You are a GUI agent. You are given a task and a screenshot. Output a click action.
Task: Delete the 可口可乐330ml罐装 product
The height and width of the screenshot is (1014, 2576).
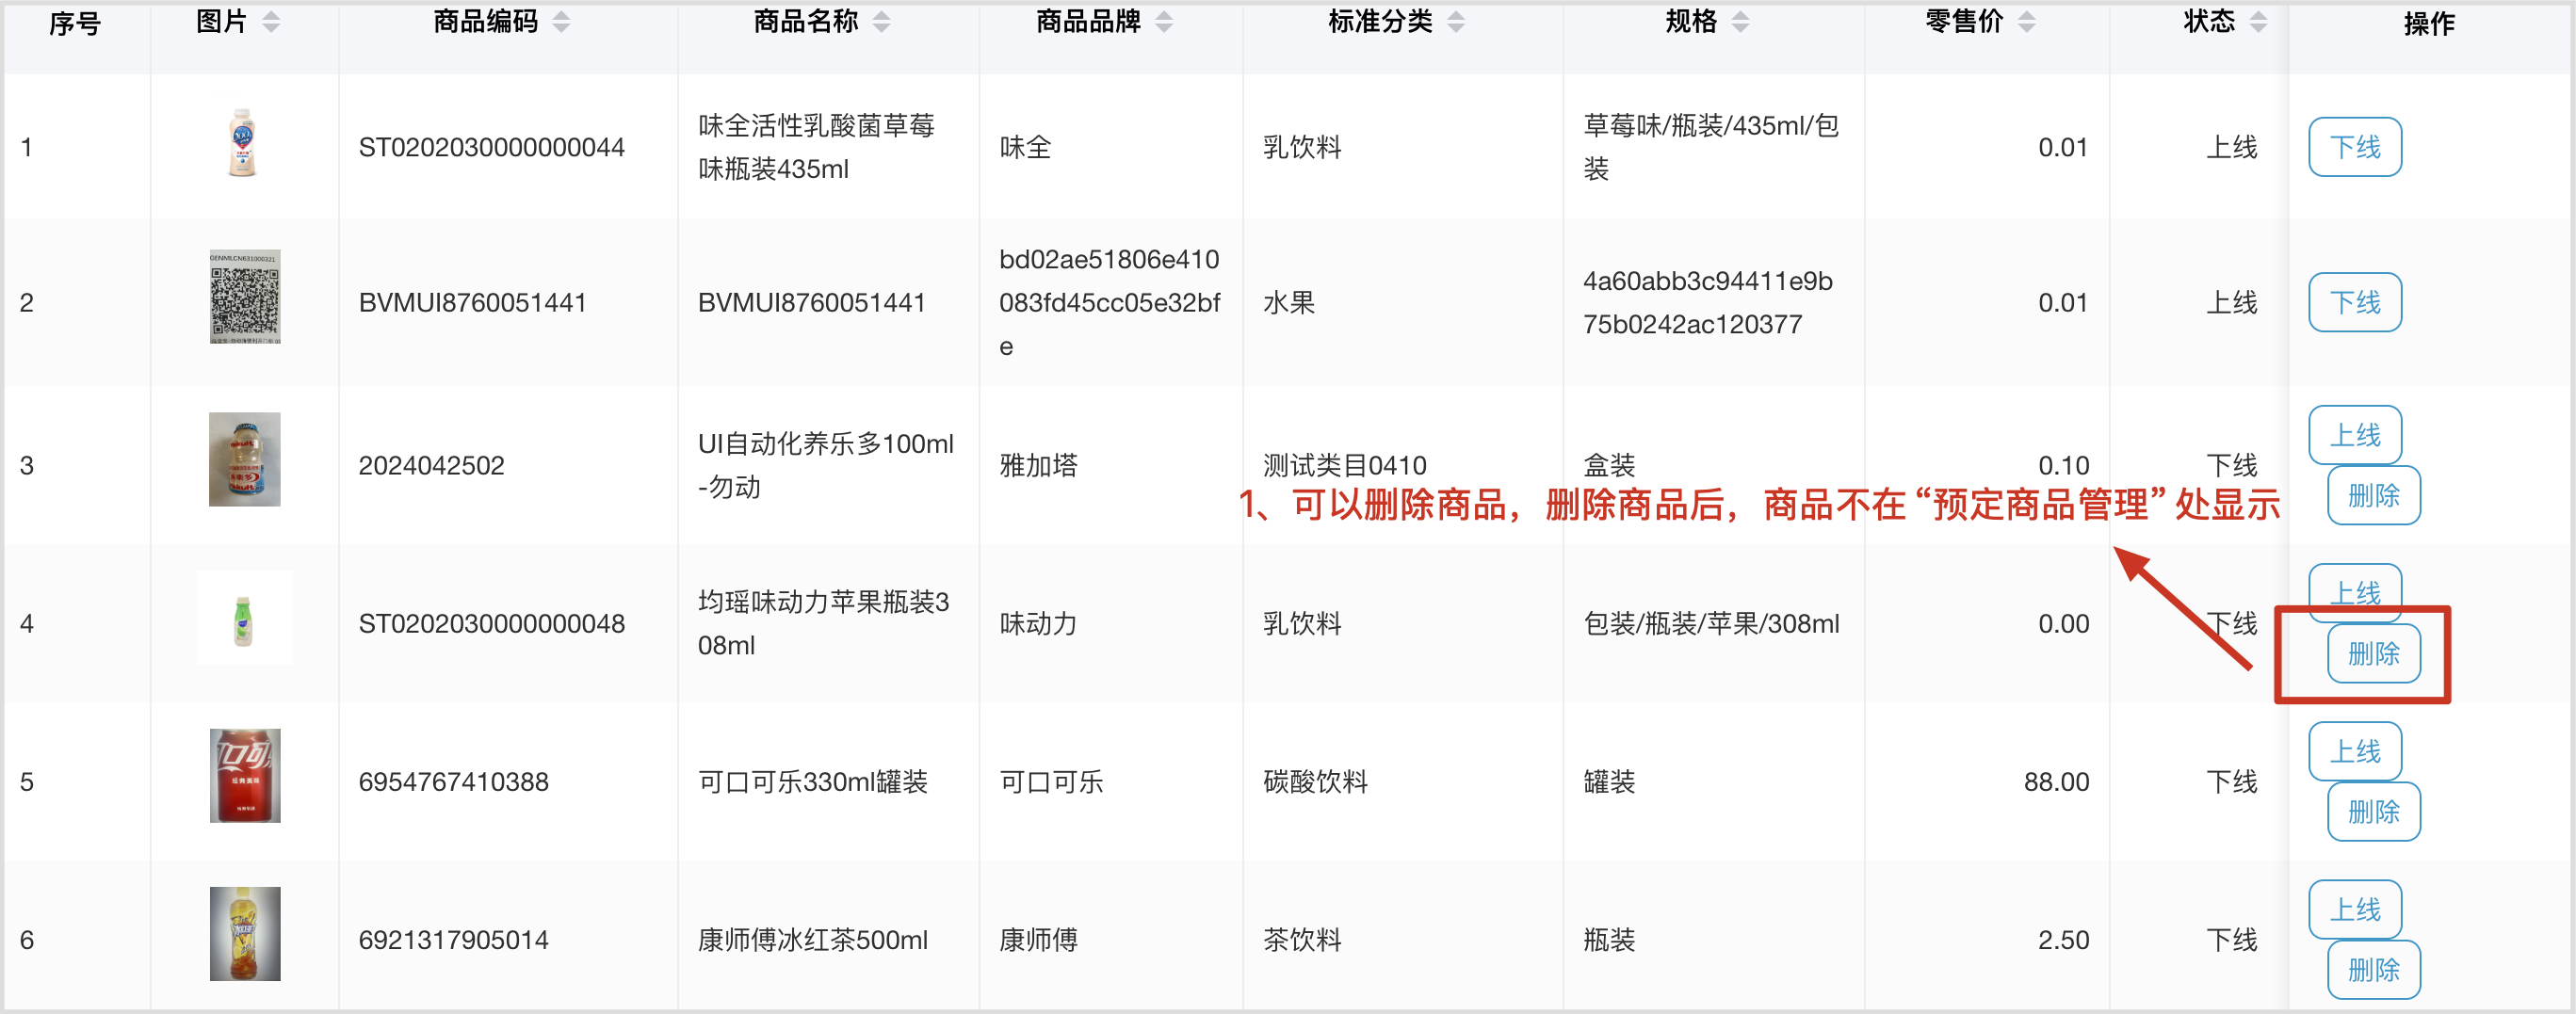coord(2374,811)
